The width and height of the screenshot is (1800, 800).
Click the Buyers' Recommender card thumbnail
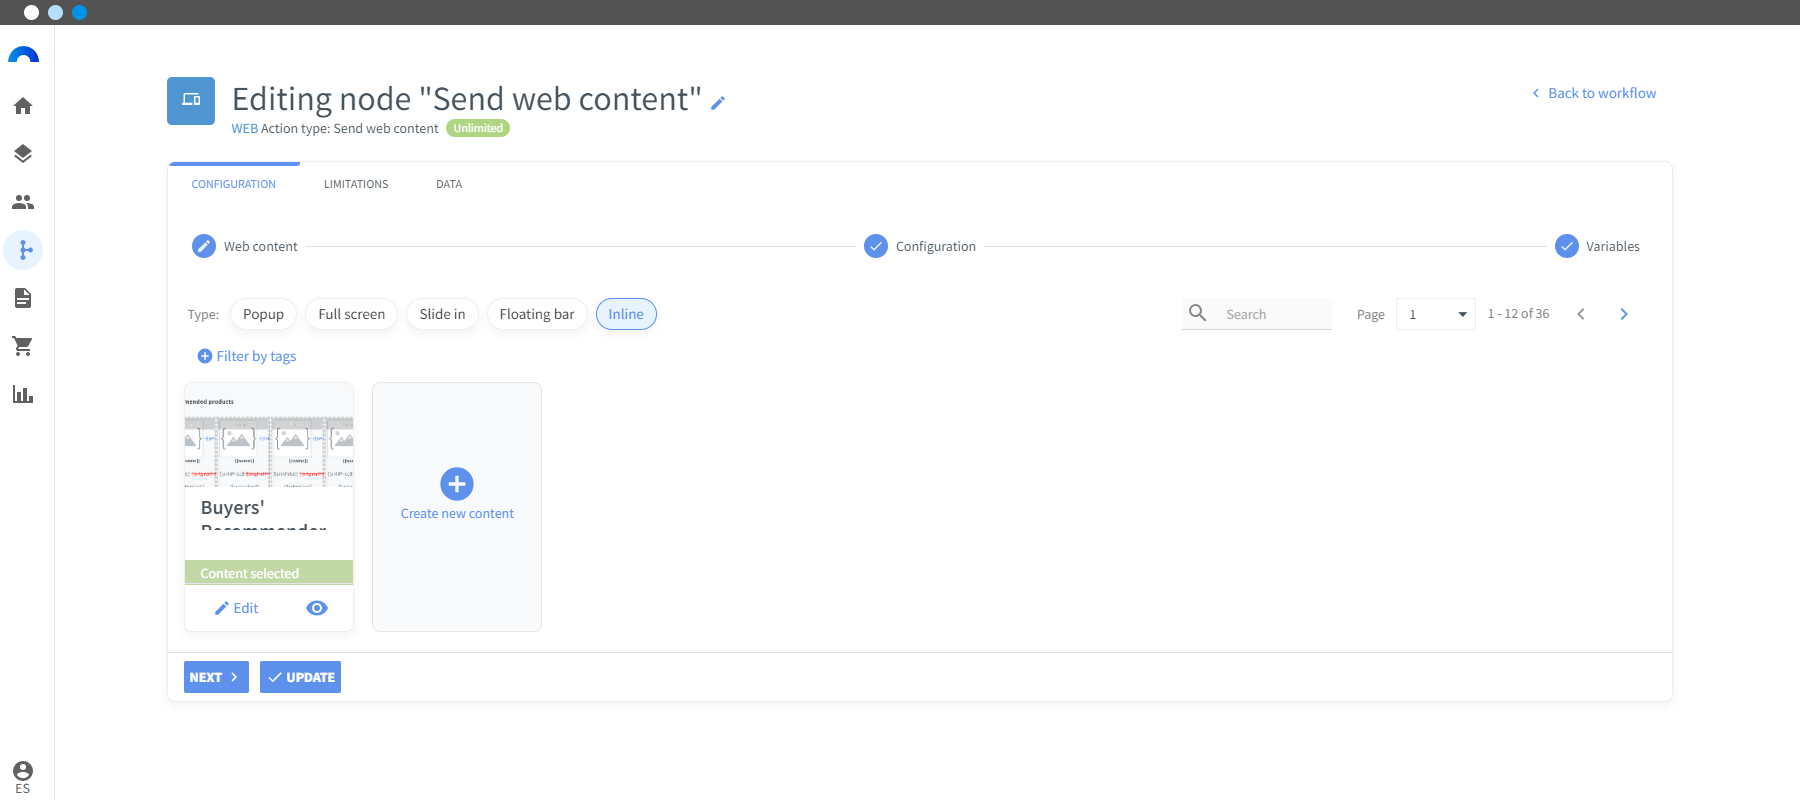[269, 435]
